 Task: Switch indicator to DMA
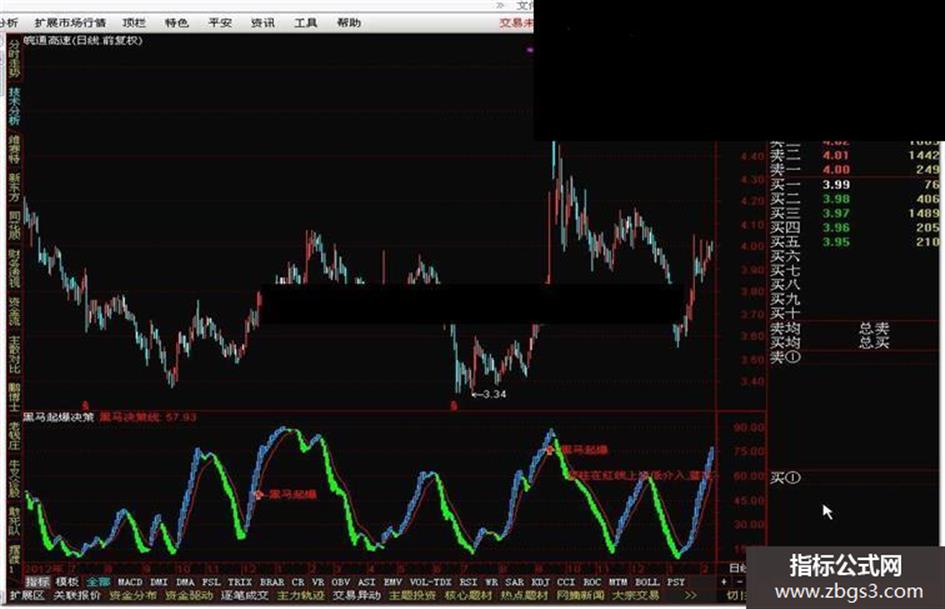coord(185,582)
